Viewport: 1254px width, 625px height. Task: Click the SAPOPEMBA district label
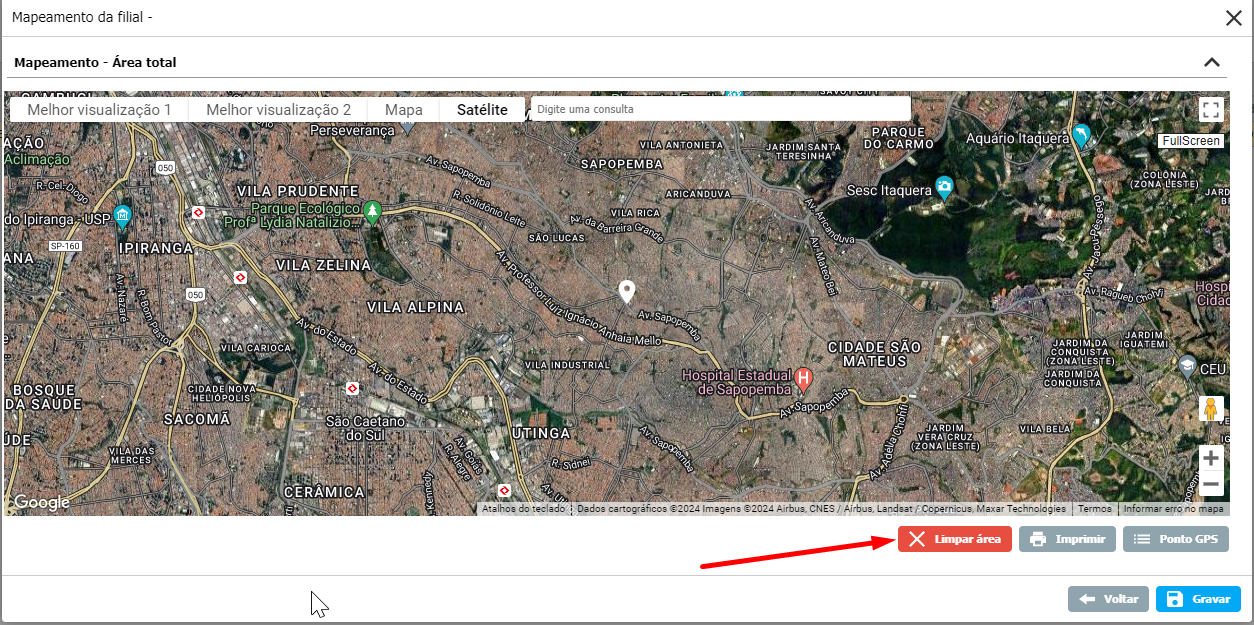(x=623, y=162)
